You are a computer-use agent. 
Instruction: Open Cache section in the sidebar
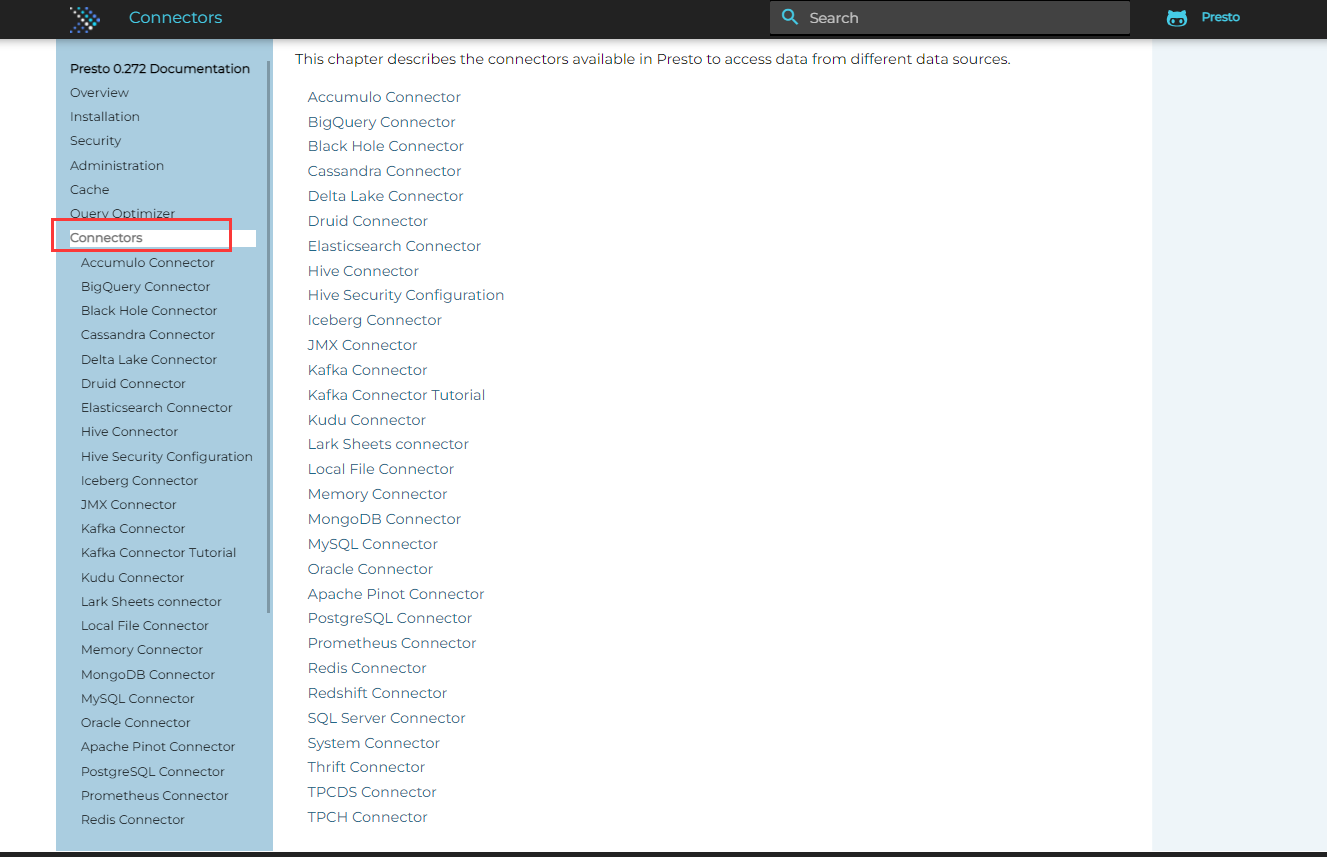coord(90,190)
